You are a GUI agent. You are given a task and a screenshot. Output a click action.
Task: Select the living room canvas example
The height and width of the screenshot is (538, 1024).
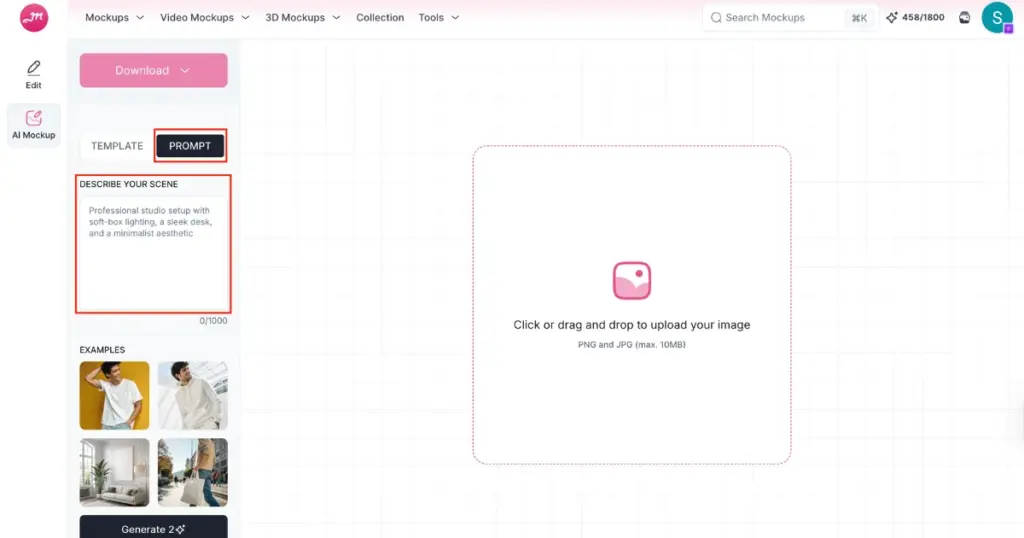[114, 473]
